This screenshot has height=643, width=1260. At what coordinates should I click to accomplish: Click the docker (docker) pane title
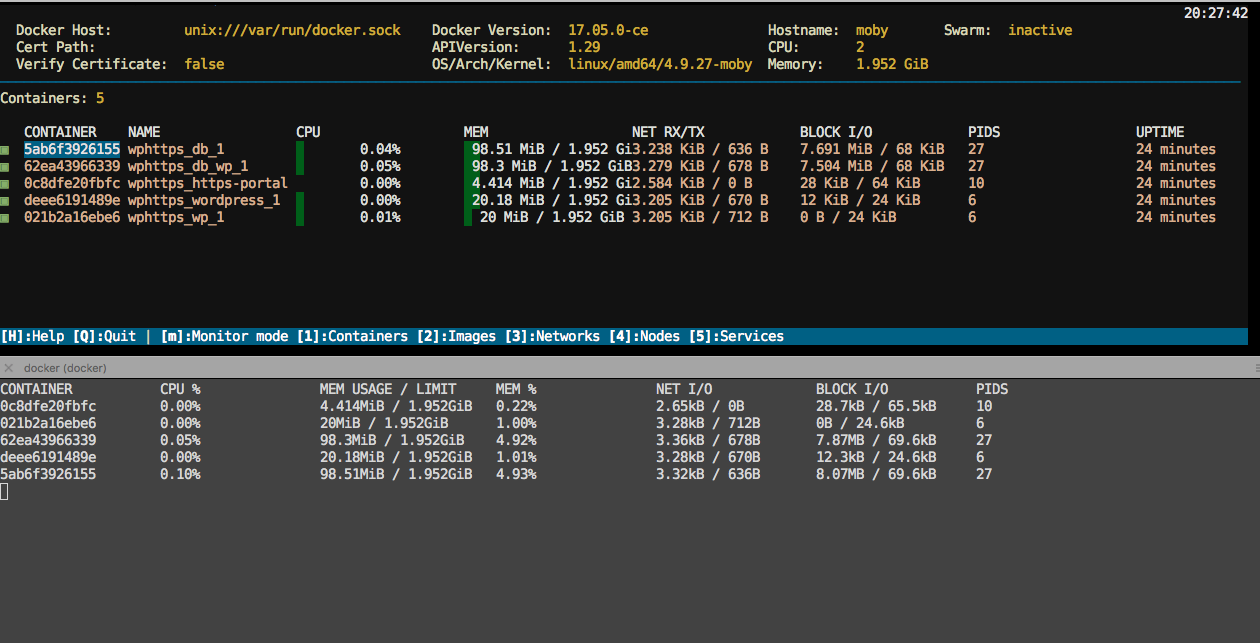tap(66, 369)
